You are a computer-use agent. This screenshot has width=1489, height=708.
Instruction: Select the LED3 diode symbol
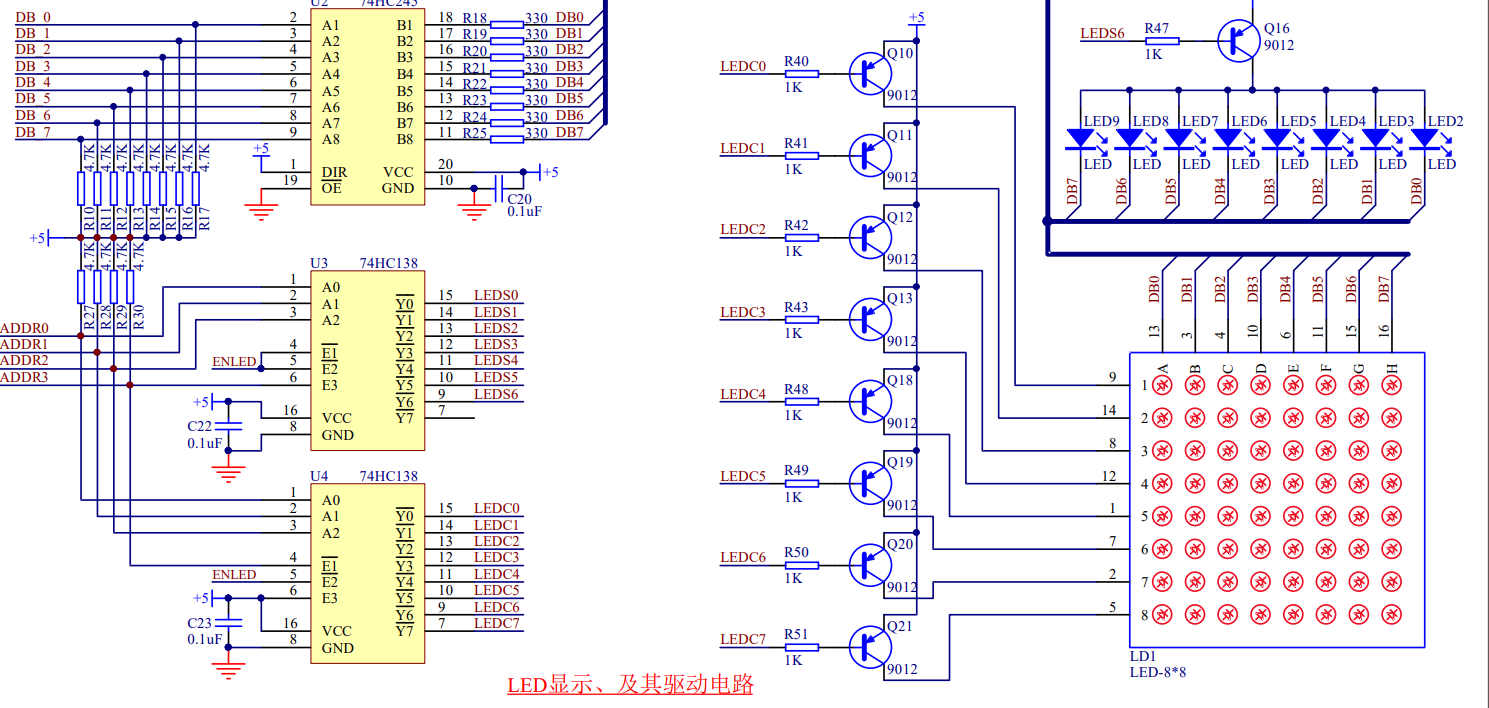[x=1375, y=137]
